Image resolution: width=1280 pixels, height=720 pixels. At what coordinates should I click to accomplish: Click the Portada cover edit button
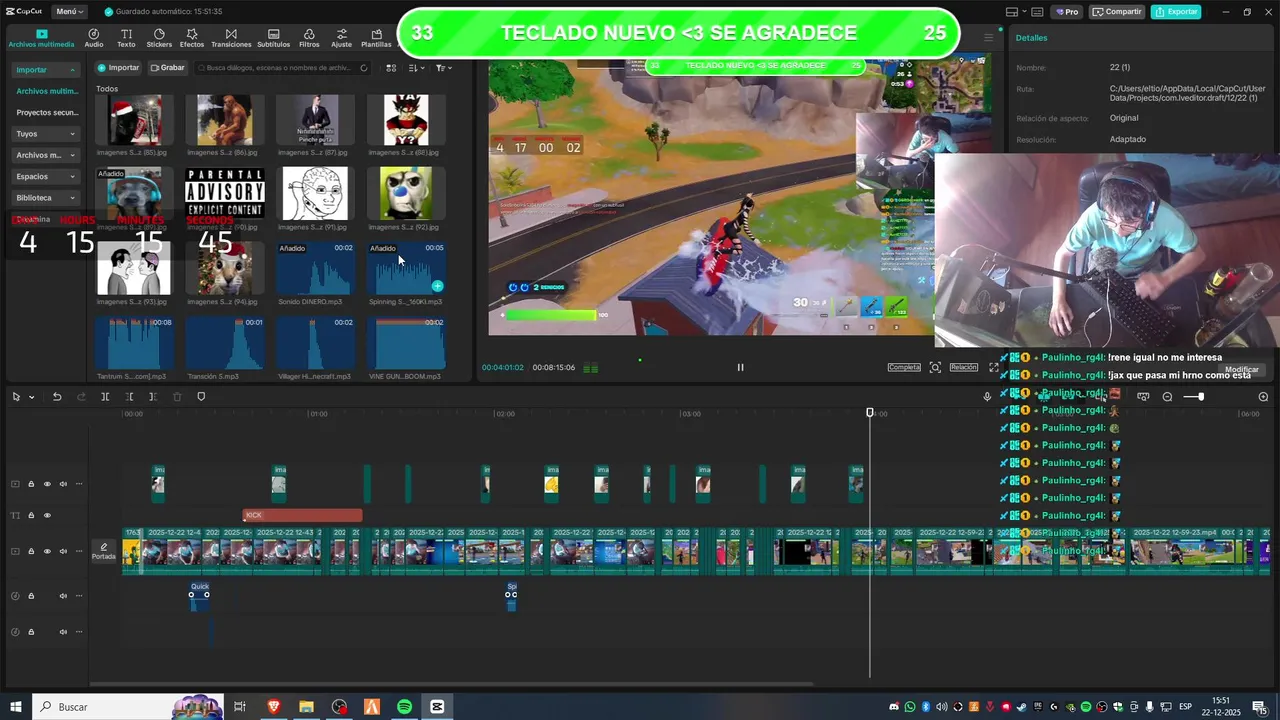click(104, 552)
